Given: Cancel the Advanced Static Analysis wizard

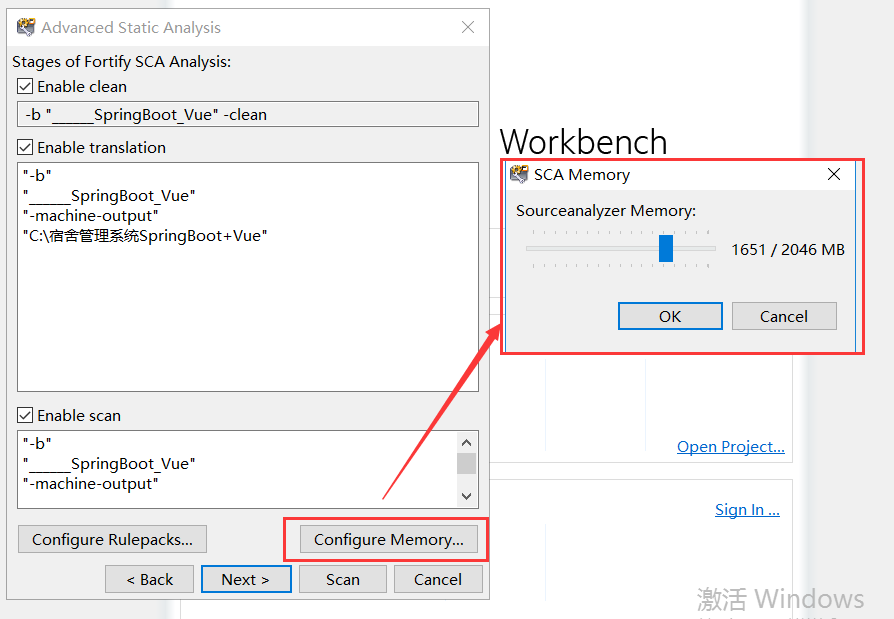Looking at the screenshot, I should [438, 580].
